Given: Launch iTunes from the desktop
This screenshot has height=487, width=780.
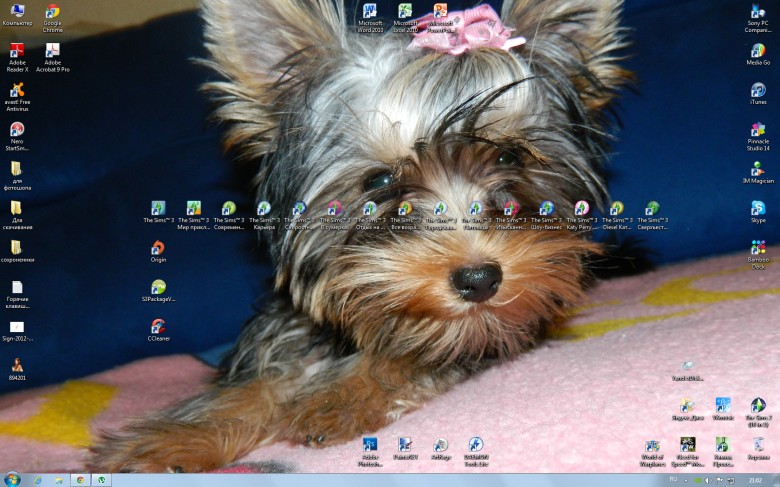Looking at the screenshot, I should [x=758, y=90].
